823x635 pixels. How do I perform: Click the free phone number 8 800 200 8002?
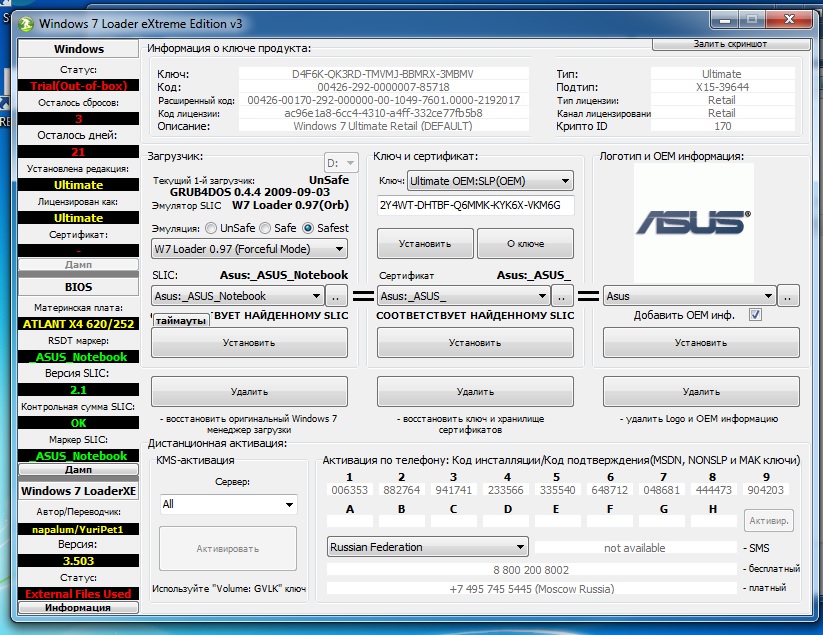[x=531, y=570]
